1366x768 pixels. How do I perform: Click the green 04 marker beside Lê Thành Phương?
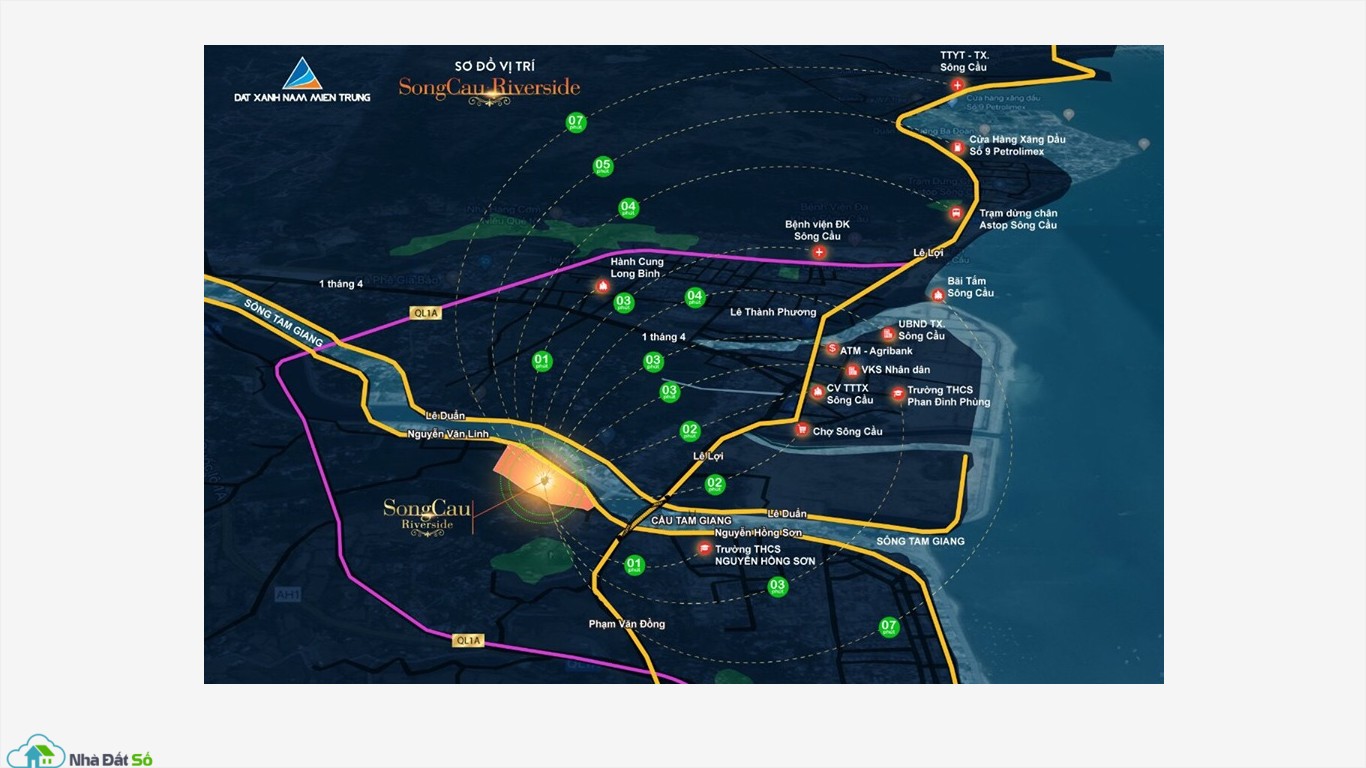click(x=694, y=297)
